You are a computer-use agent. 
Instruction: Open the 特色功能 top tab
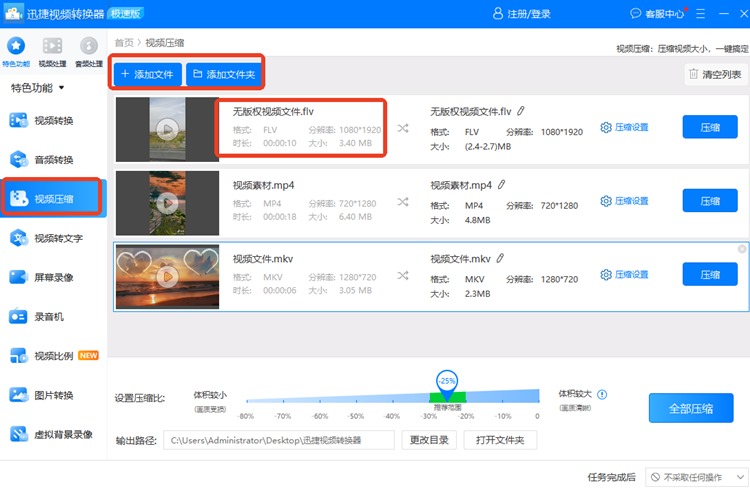[16, 52]
